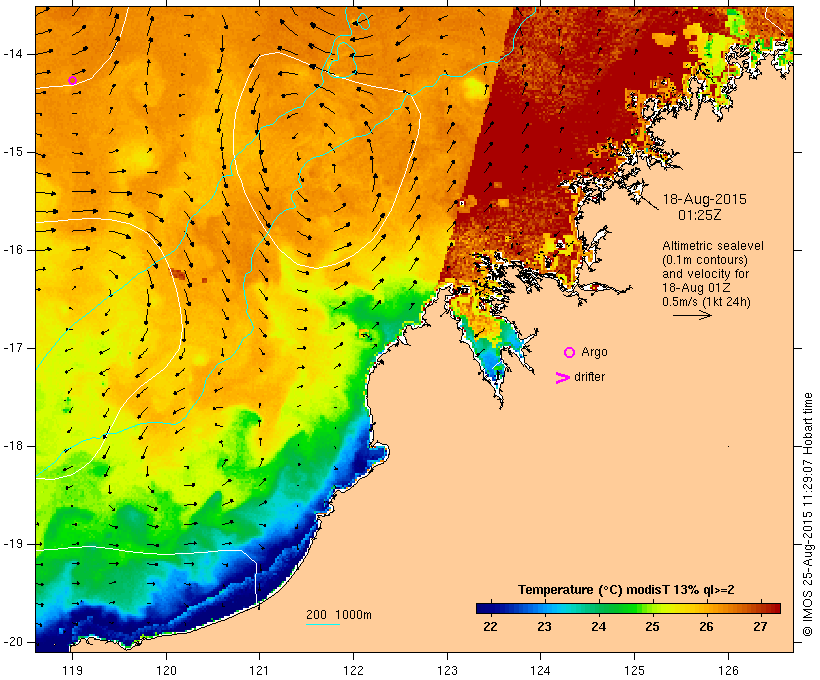Click the 'Argo' legend label

[x=595, y=352]
